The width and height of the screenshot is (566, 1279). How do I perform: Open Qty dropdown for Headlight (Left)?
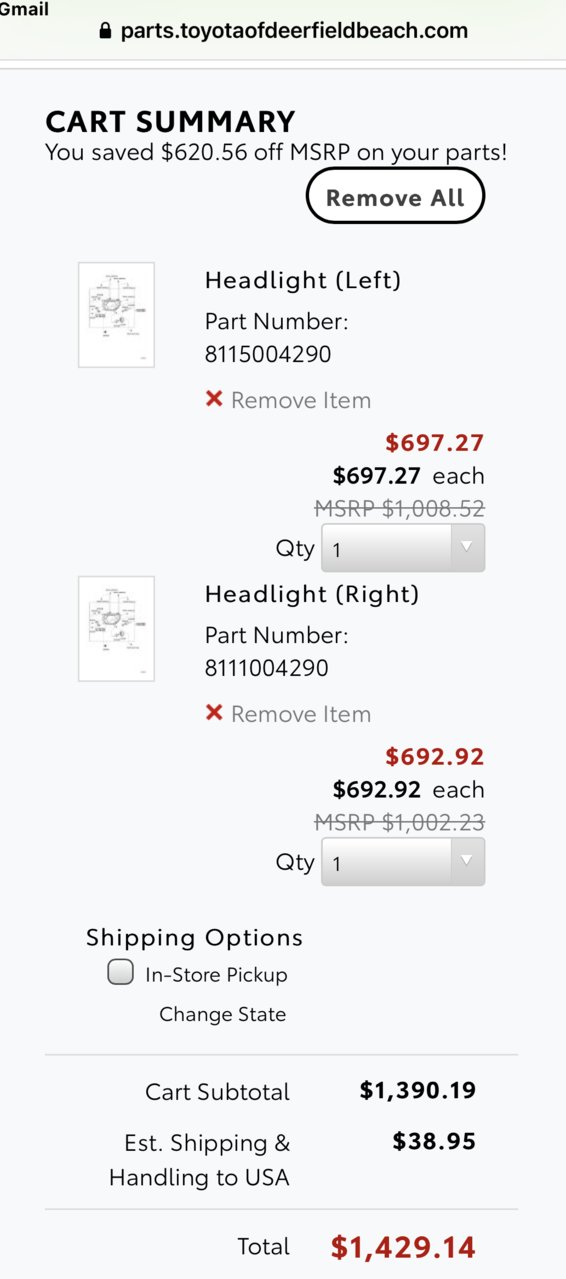(x=403, y=548)
